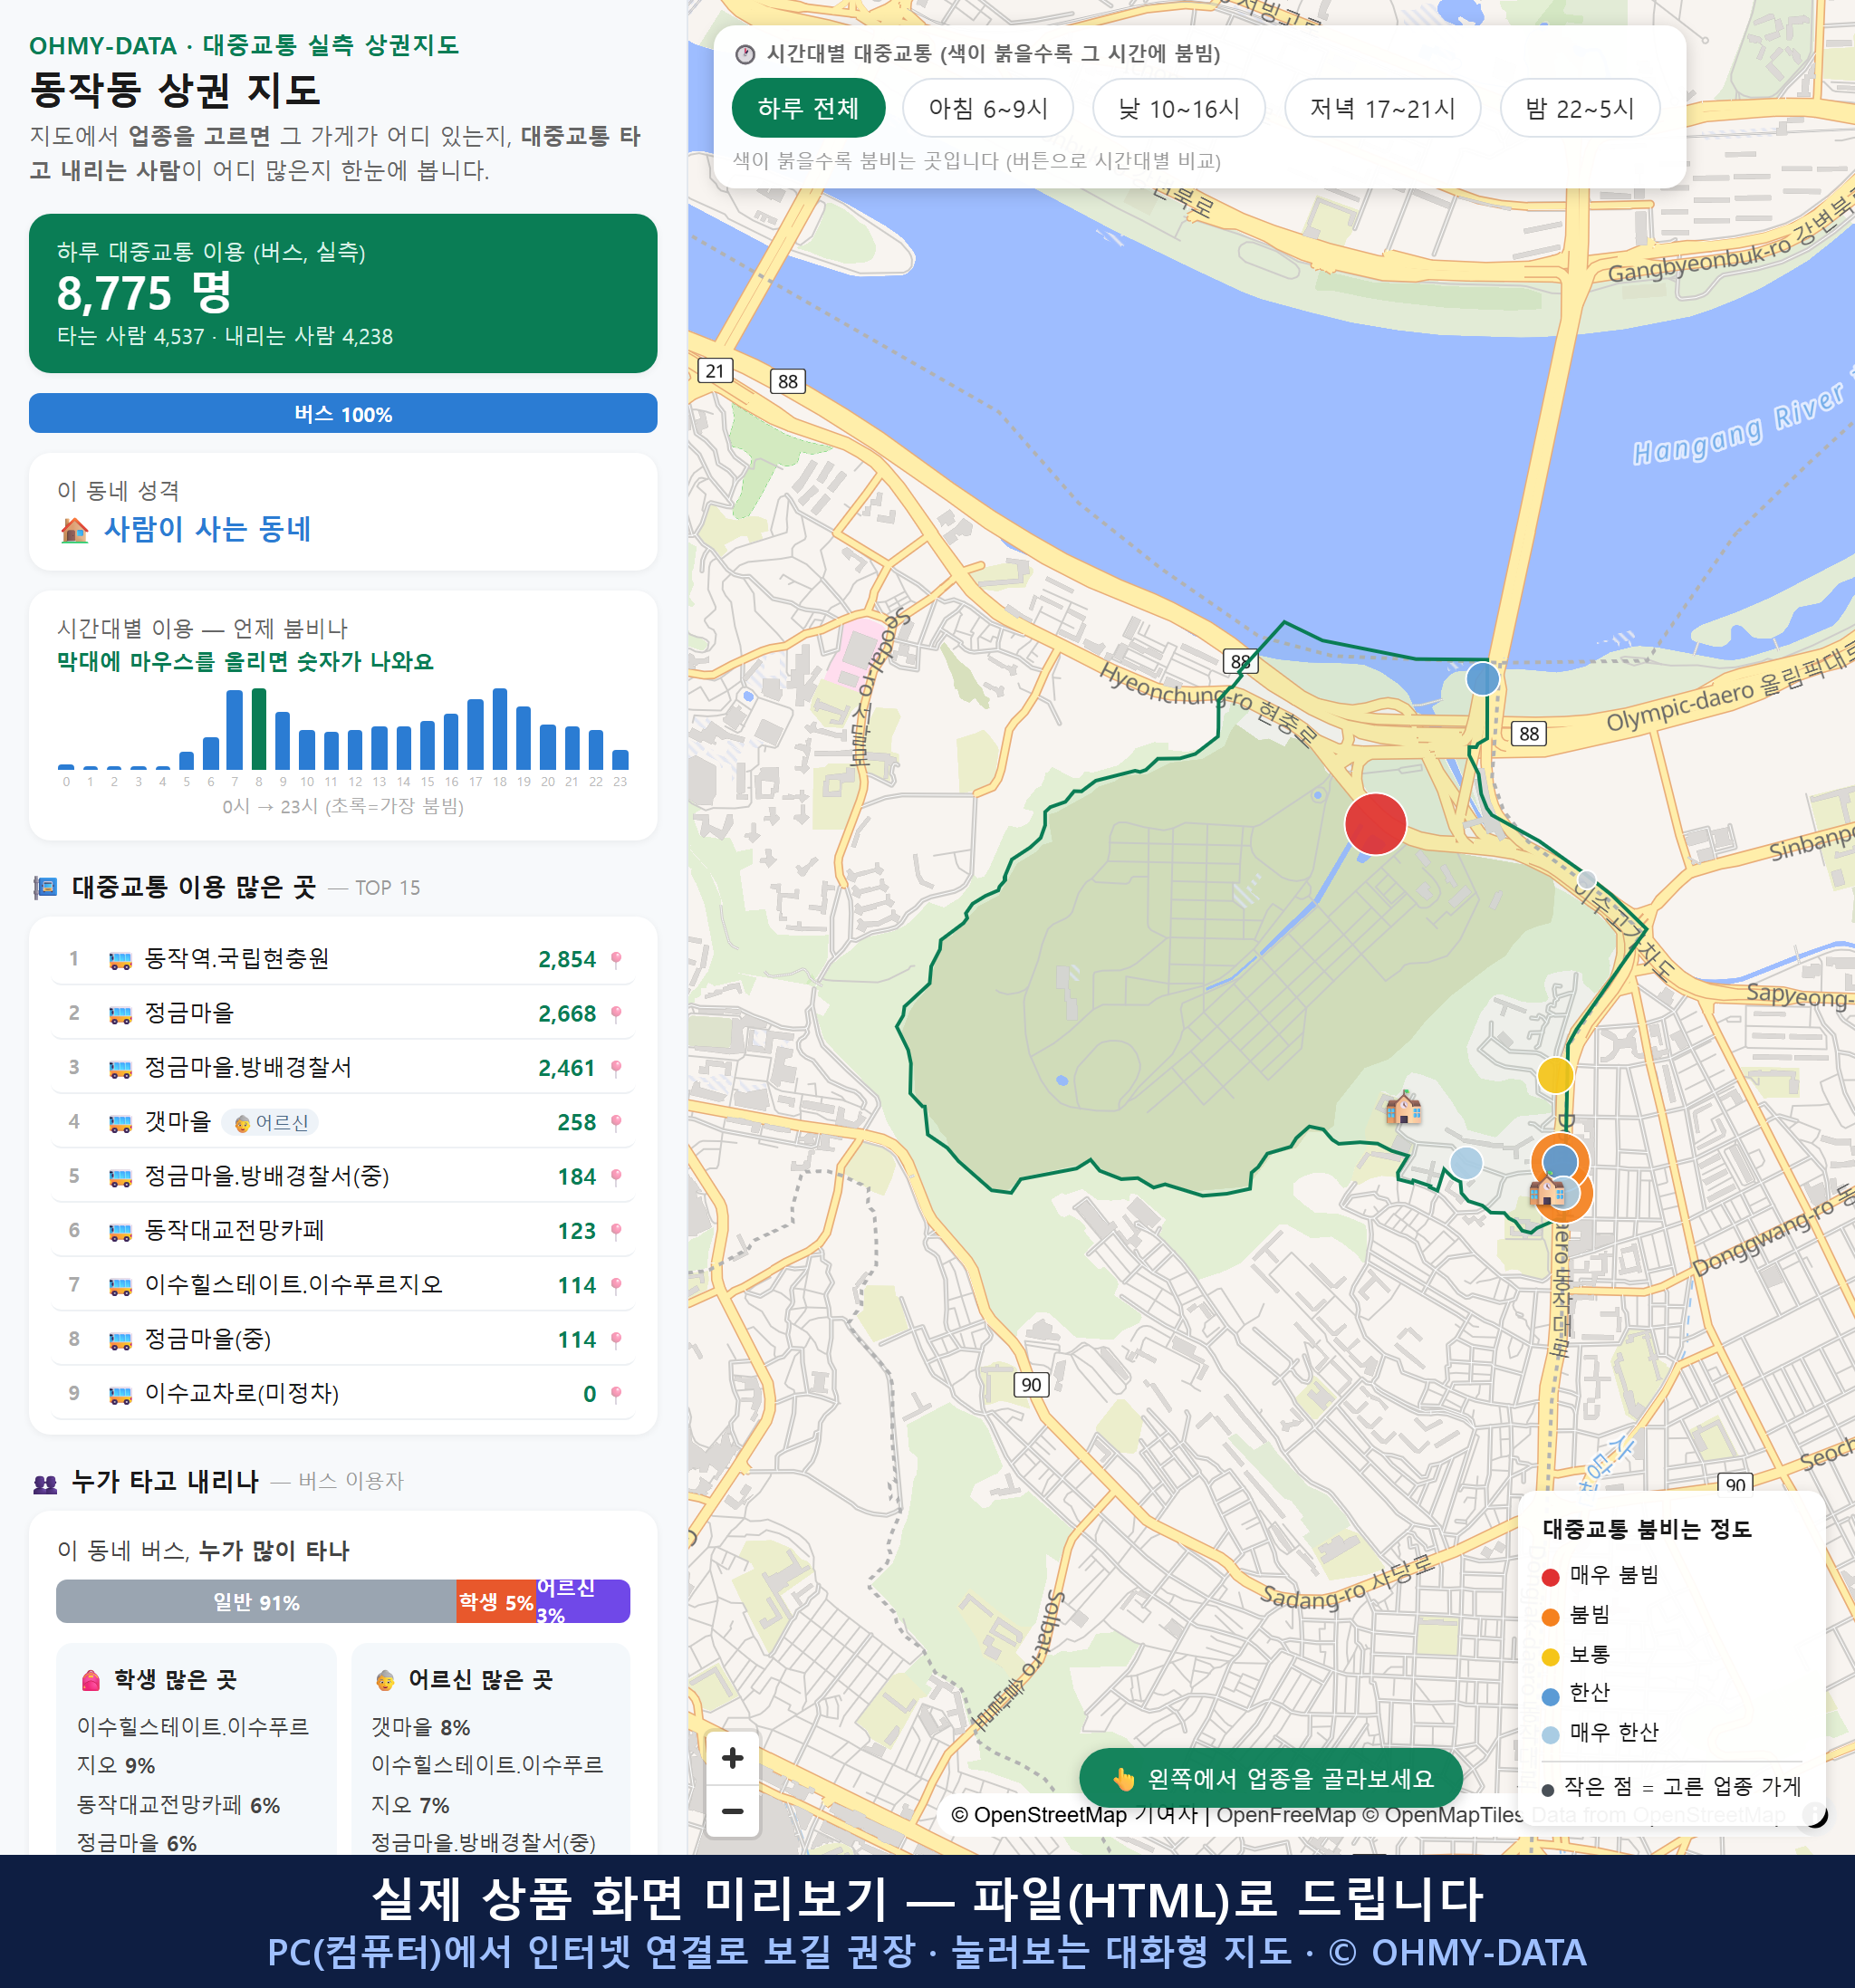The image size is (1855, 1988).
Task: Click the 일반 91% gray bar segment
Action: (256, 1601)
